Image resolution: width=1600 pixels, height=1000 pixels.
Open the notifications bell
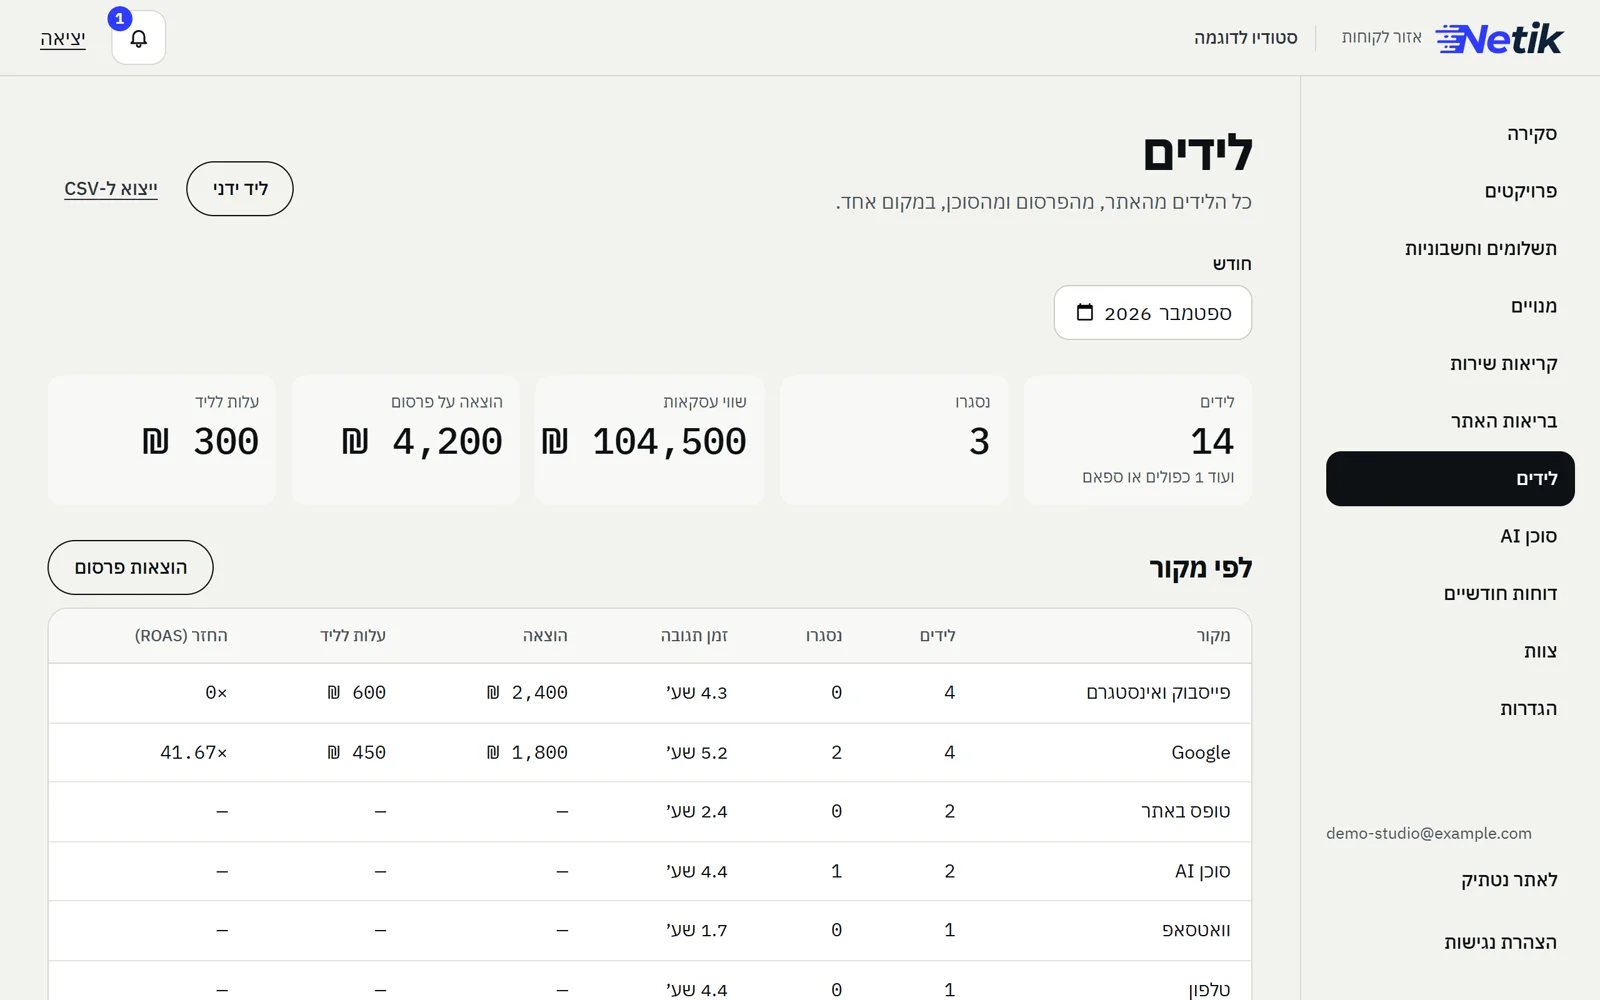tap(138, 38)
